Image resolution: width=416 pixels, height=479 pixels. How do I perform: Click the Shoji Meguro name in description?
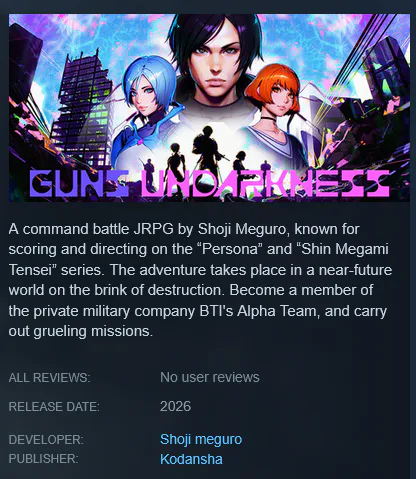point(242,229)
